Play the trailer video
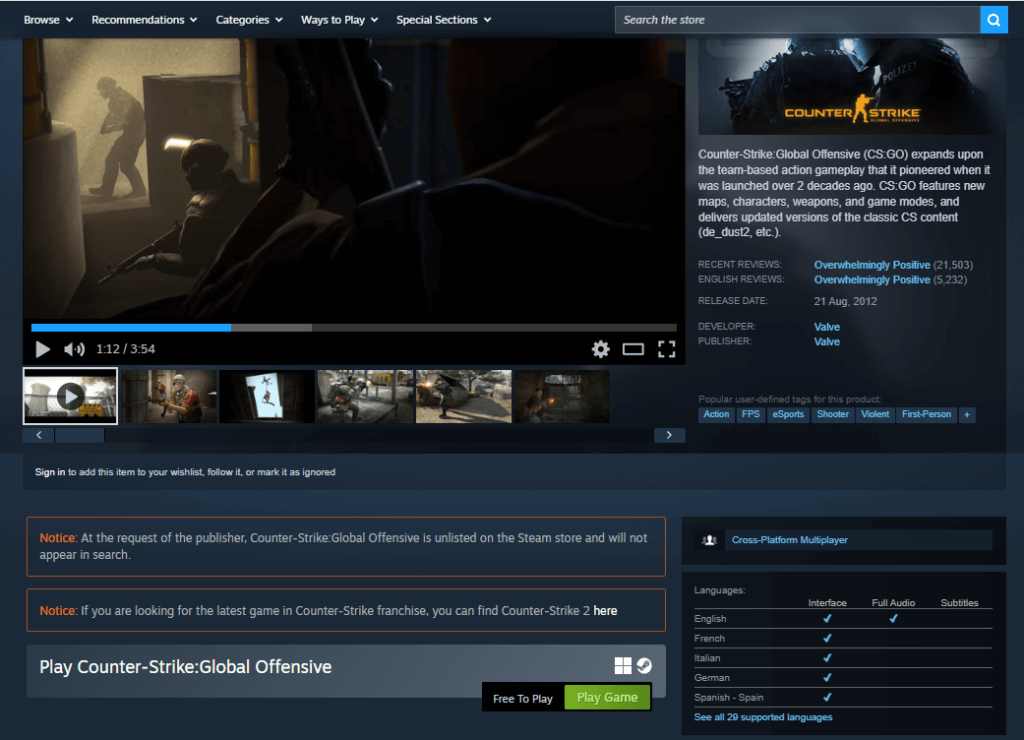Image resolution: width=1024 pixels, height=740 pixels. (x=43, y=349)
